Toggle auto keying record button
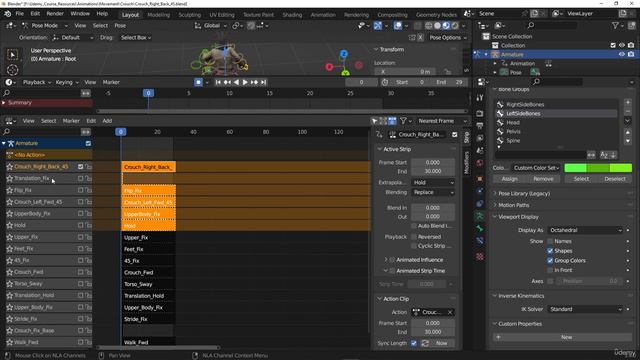This screenshot has height=360, width=640. point(198,82)
